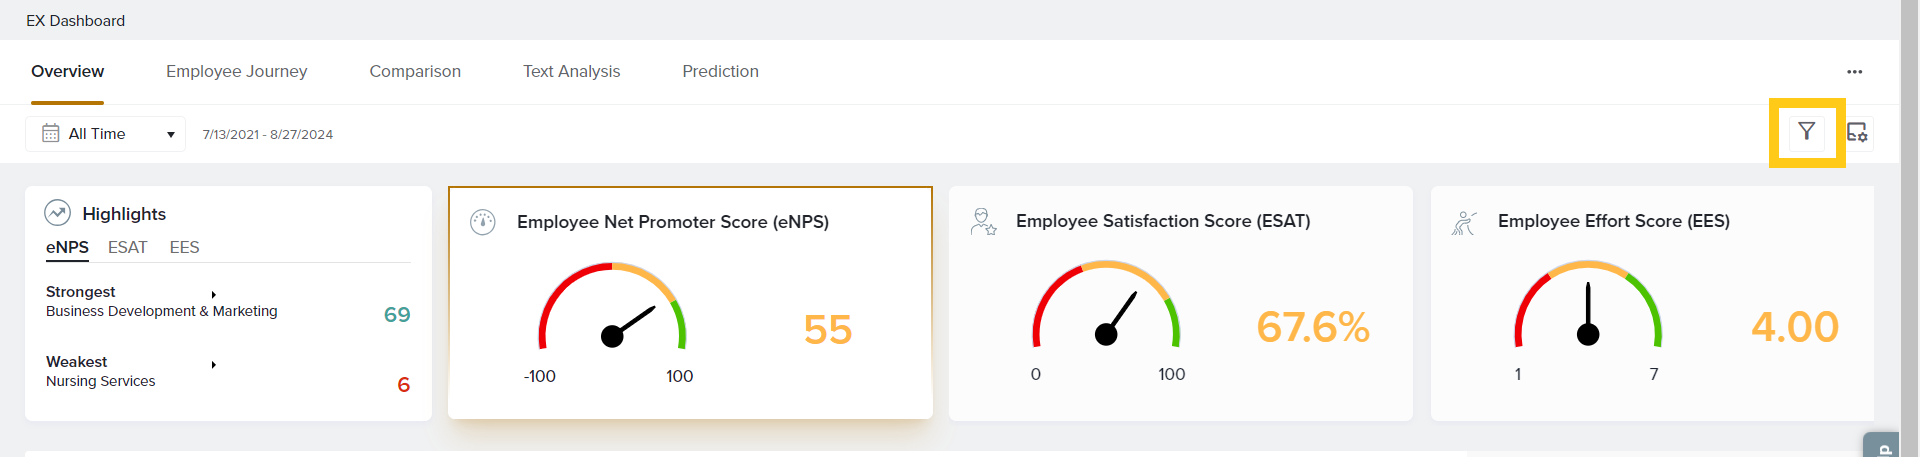Click the calendar icon in date filter
The width and height of the screenshot is (1920, 457).
[51, 134]
